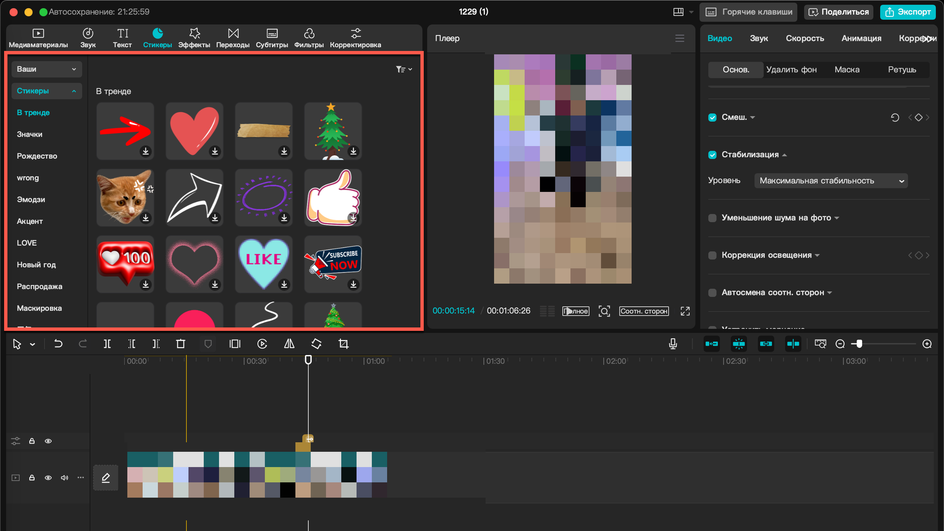Open the Субтитры captions tab

coord(272,38)
